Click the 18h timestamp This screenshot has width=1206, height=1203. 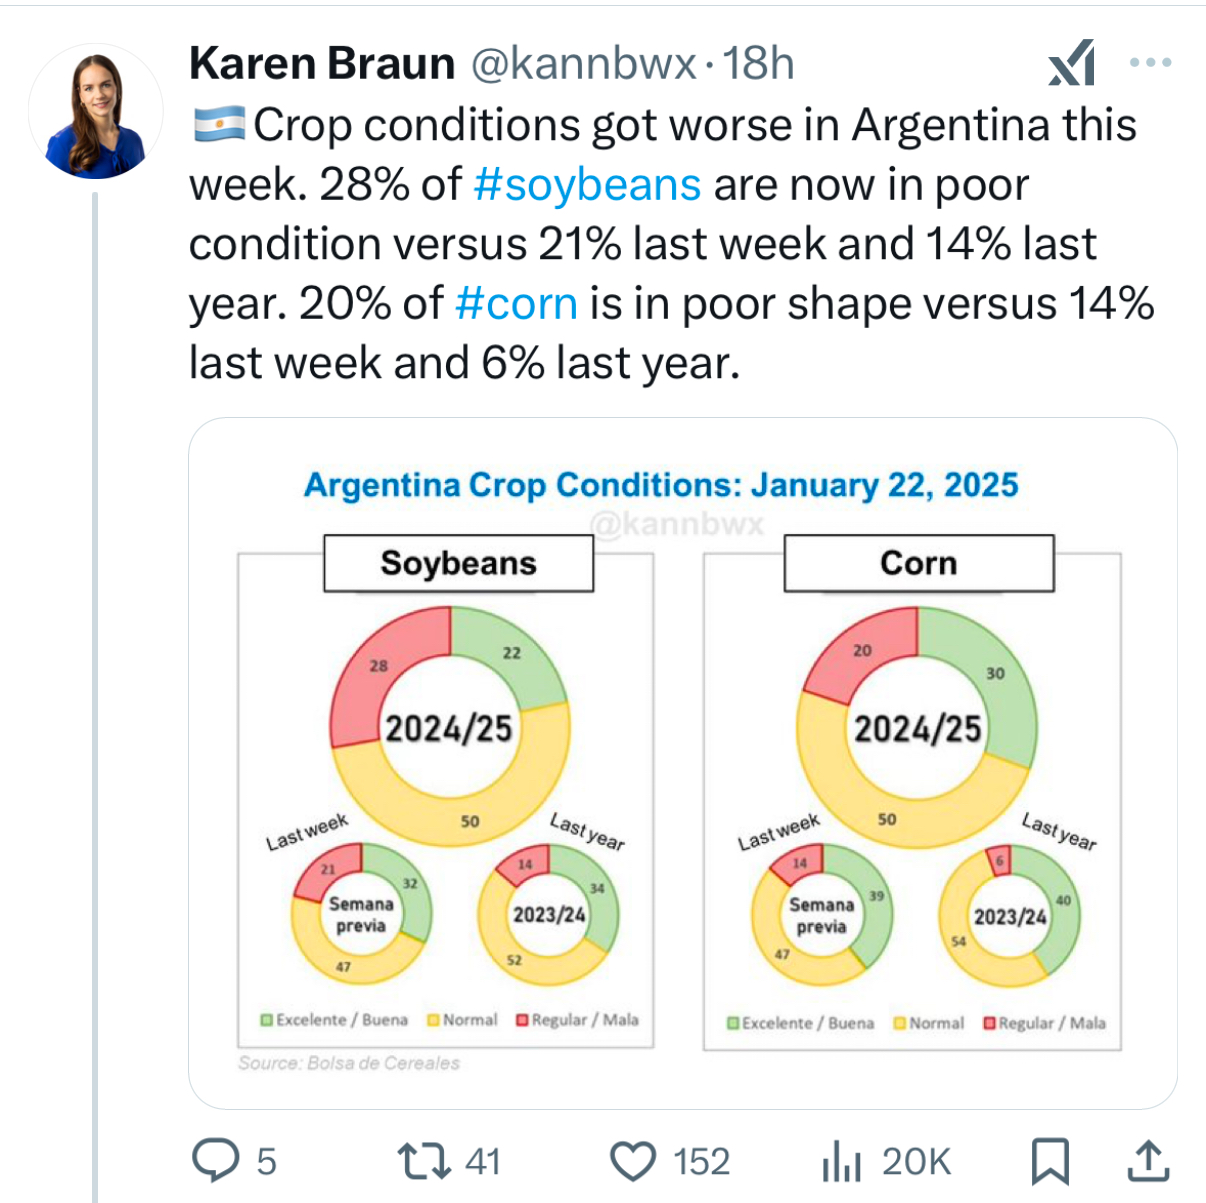[758, 64]
